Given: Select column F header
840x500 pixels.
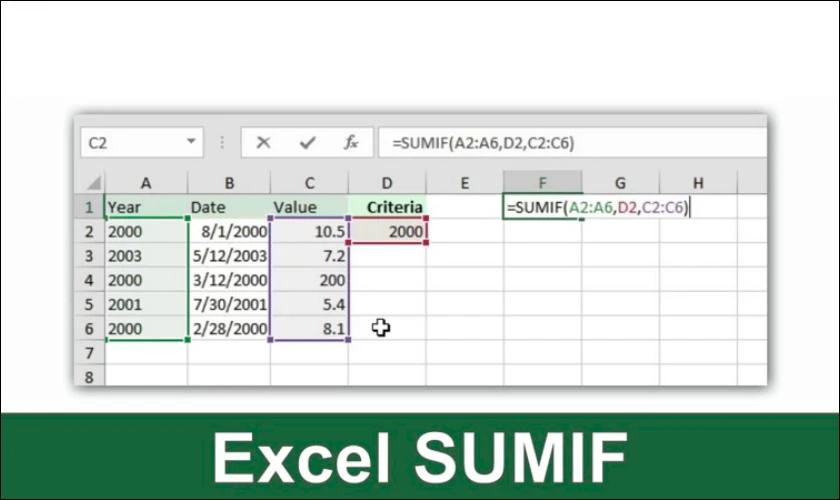Looking at the screenshot, I should pos(542,183).
